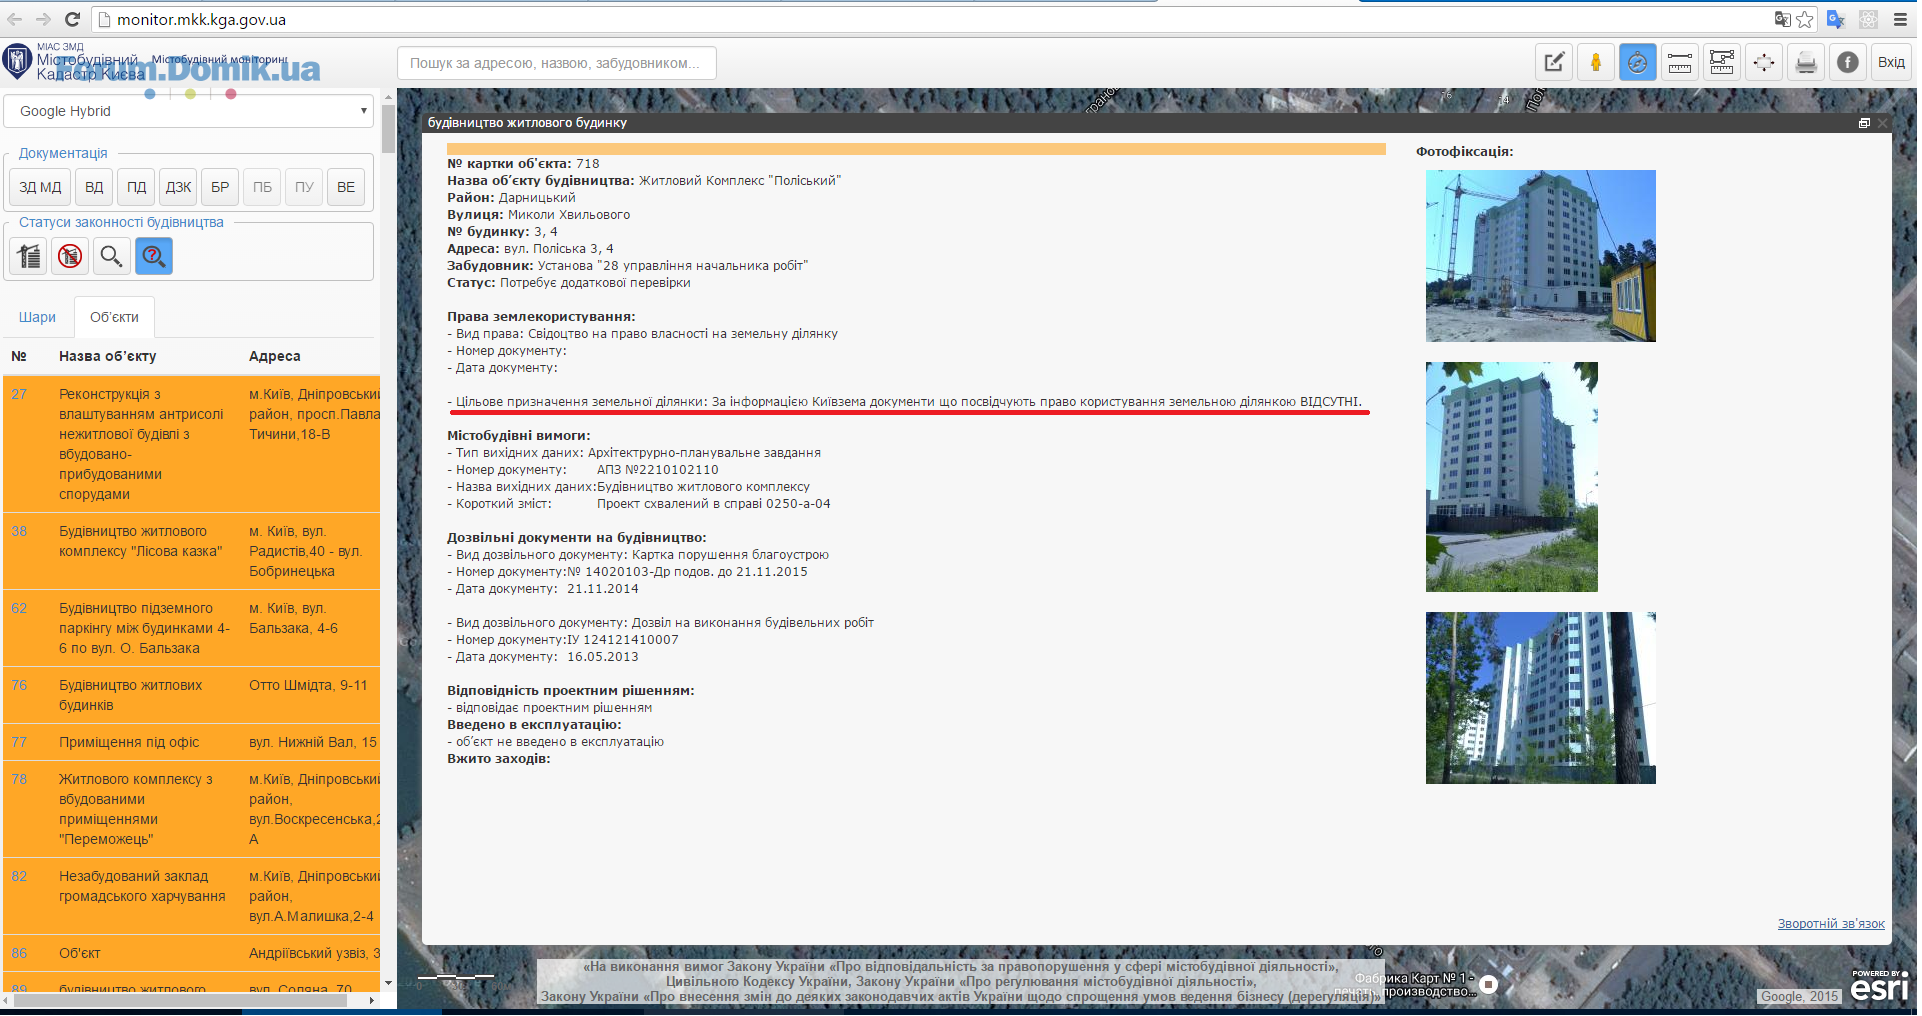Toggle the ЗД МД documentation button
The image size is (1922, 1016).
[x=40, y=187]
